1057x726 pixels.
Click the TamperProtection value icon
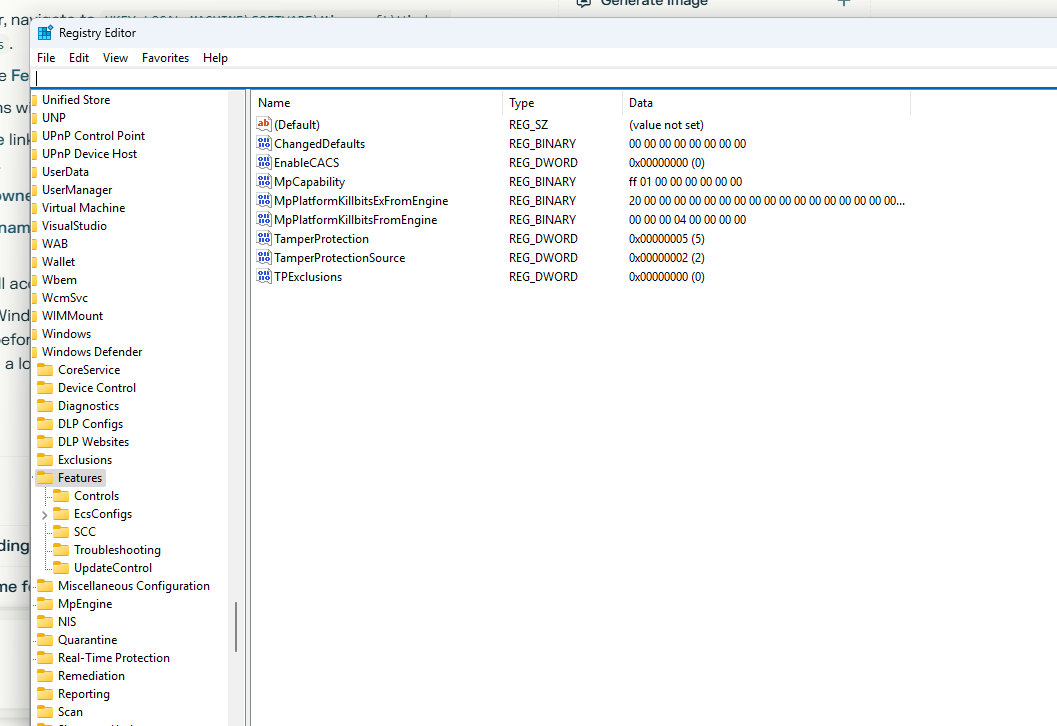264,238
